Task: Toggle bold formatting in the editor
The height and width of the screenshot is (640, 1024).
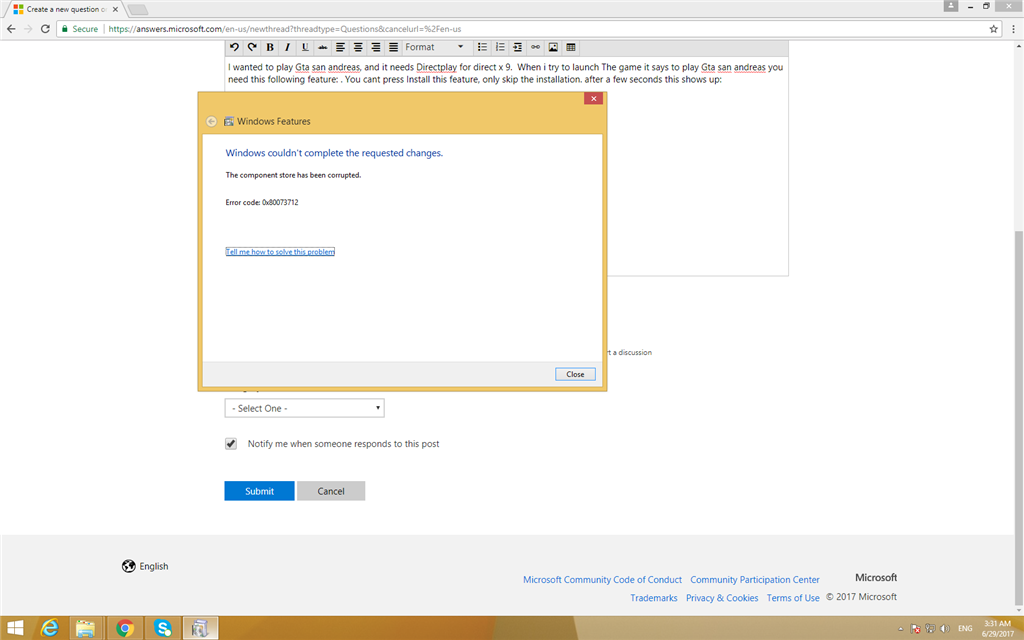Action: 270,47
